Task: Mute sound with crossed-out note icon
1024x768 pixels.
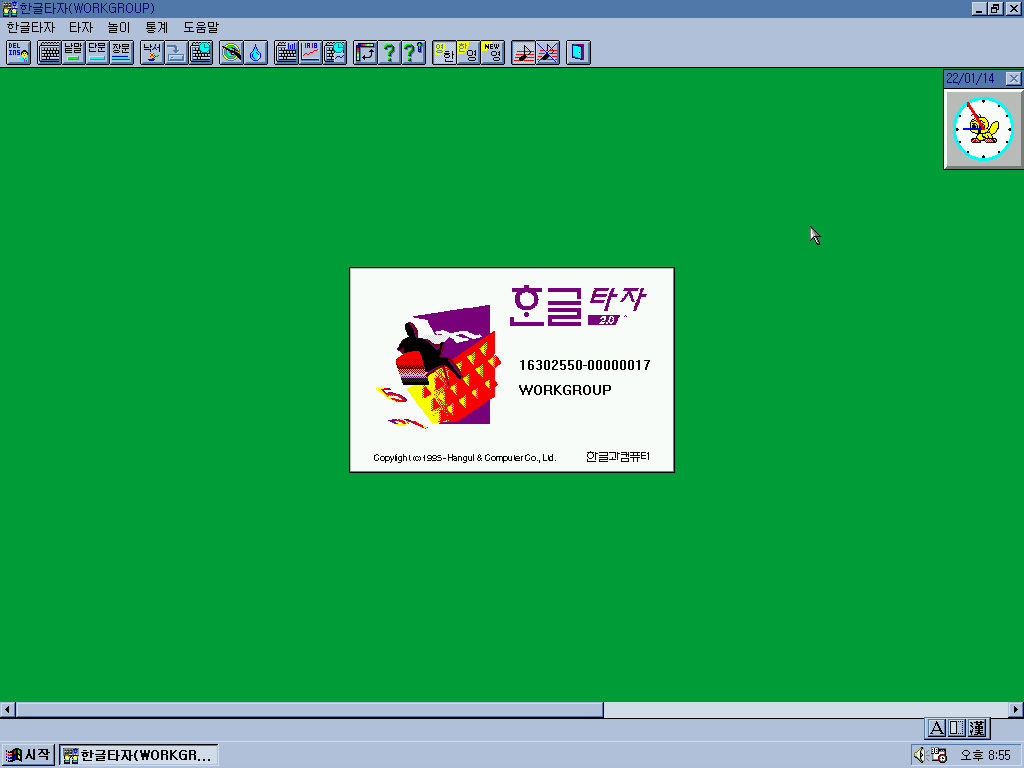Action: tap(547, 52)
